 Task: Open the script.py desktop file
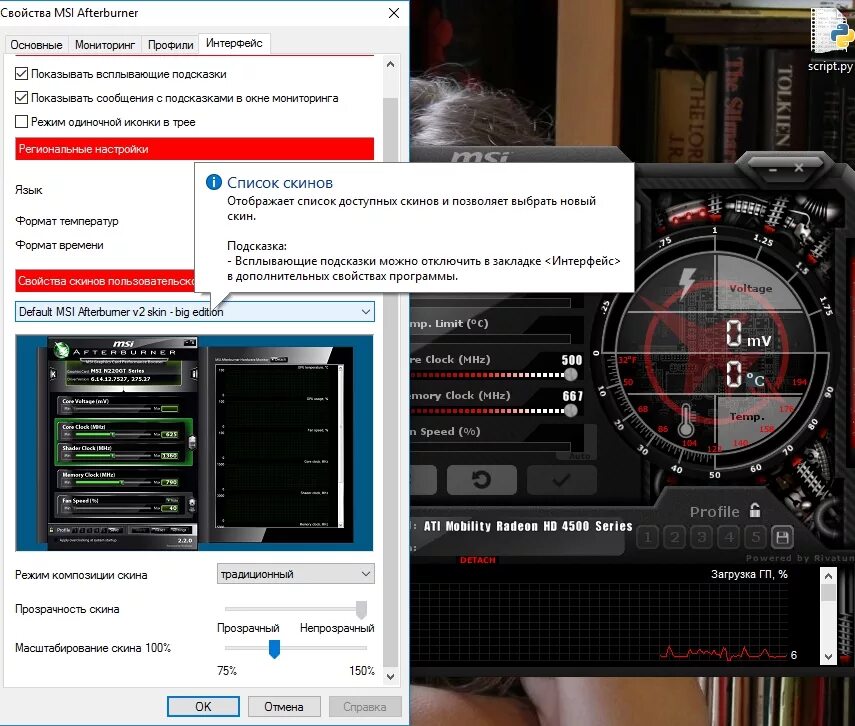pos(830,38)
